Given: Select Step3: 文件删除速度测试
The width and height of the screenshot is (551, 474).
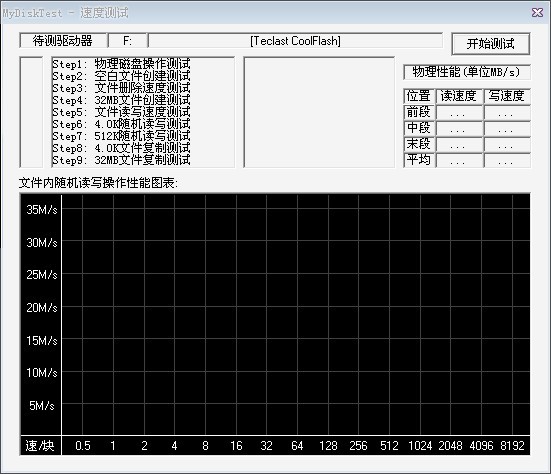Looking at the screenshot, I should [122, 88].
